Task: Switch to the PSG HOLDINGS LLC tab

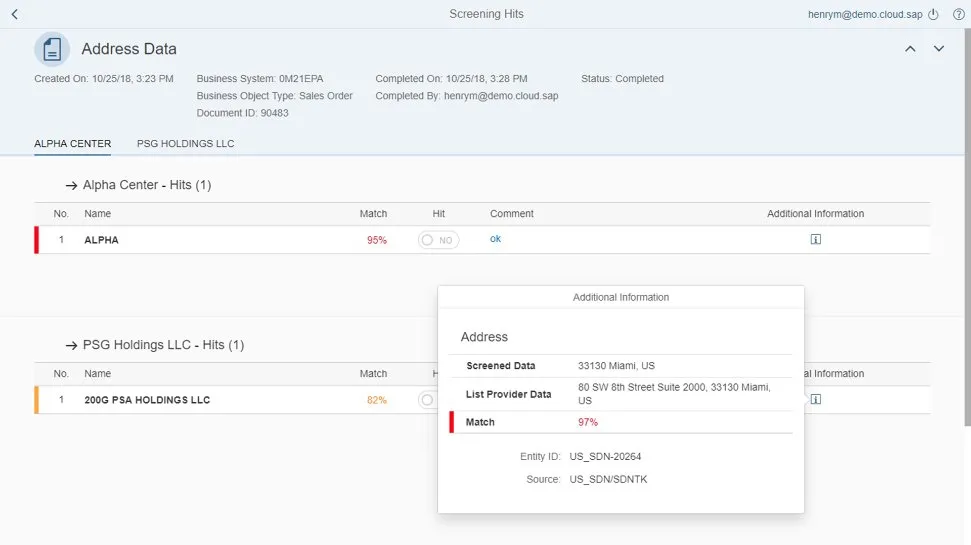Action: (185, 144)
